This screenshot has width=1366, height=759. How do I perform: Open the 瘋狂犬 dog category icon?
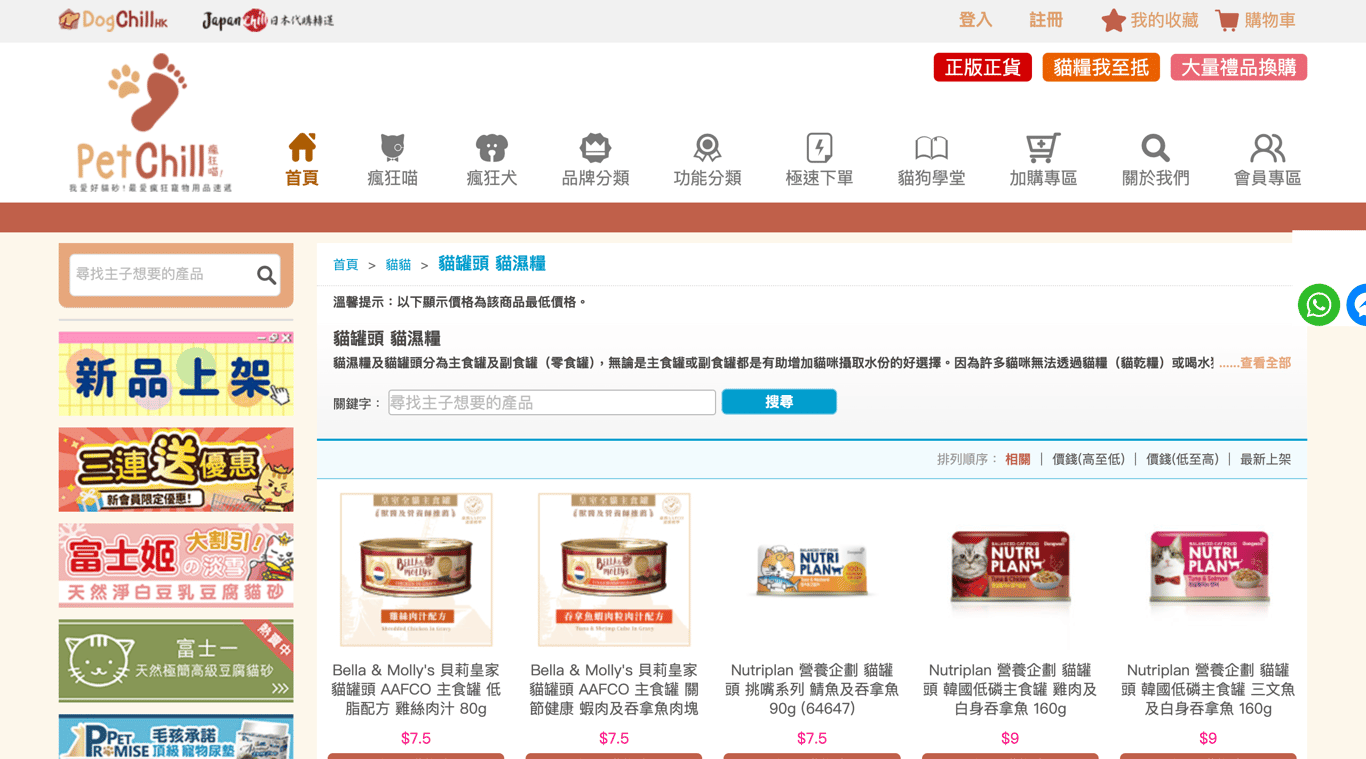(492, 148)
